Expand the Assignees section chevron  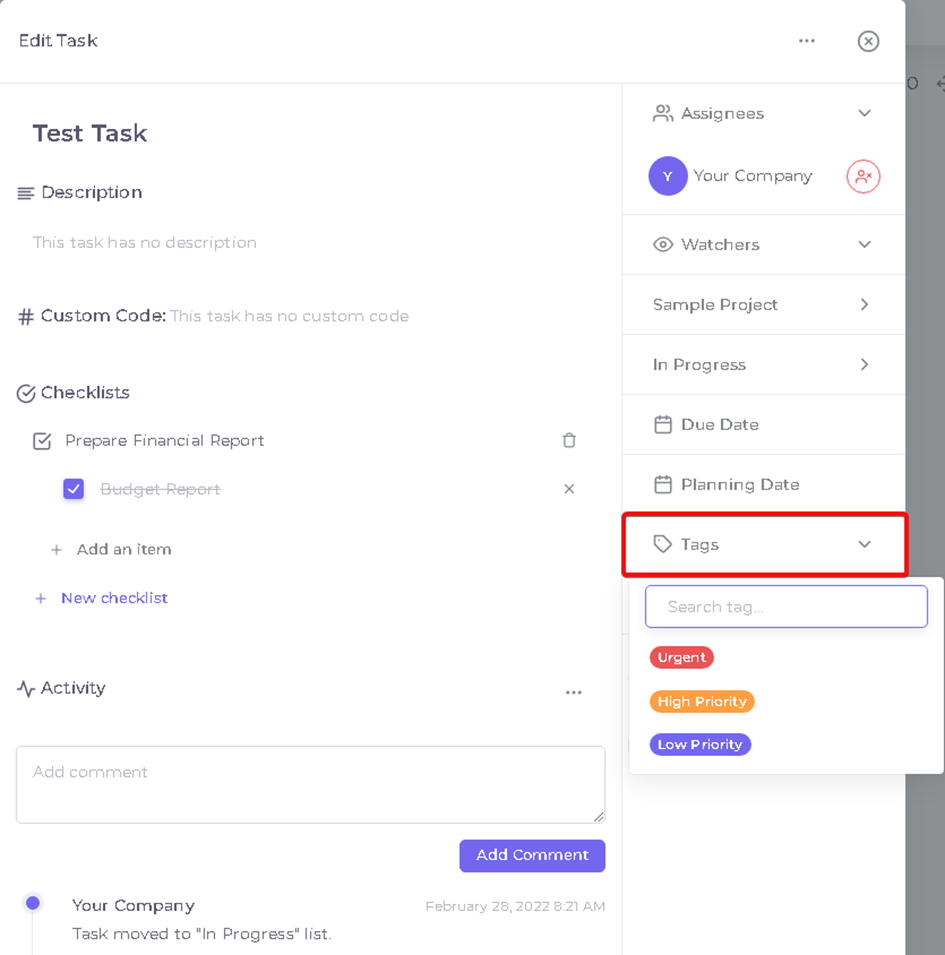tap(864, 113)
